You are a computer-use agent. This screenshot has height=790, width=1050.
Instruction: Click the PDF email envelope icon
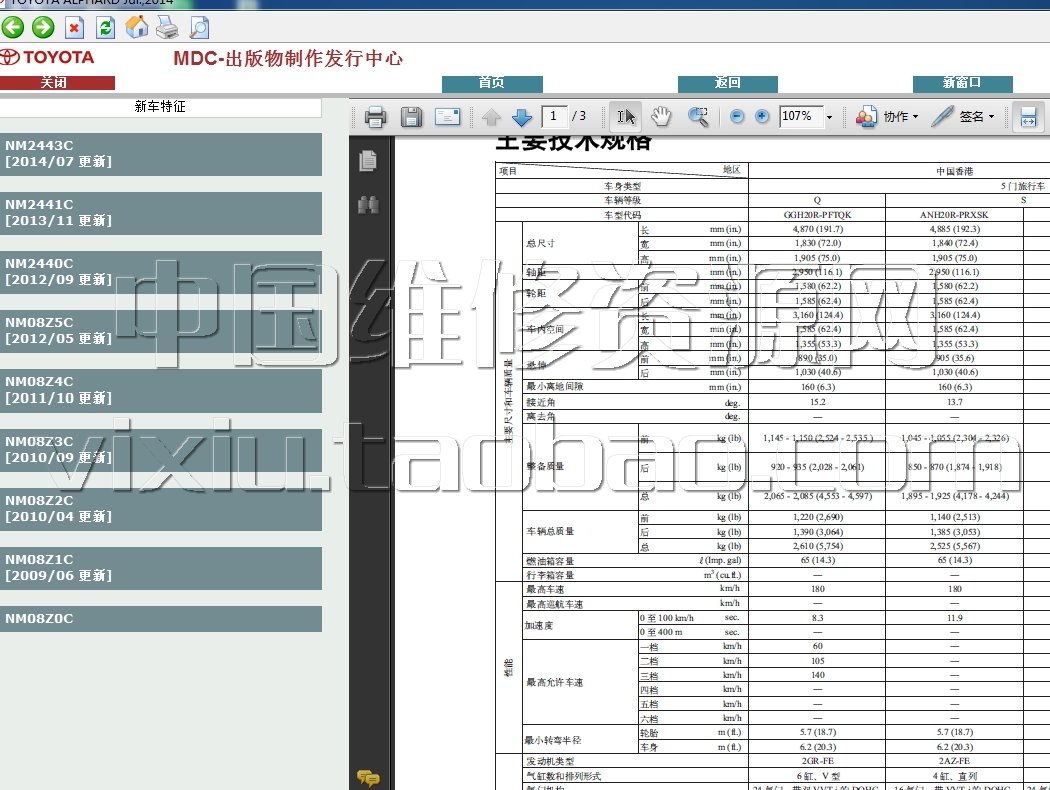point(447,117)
